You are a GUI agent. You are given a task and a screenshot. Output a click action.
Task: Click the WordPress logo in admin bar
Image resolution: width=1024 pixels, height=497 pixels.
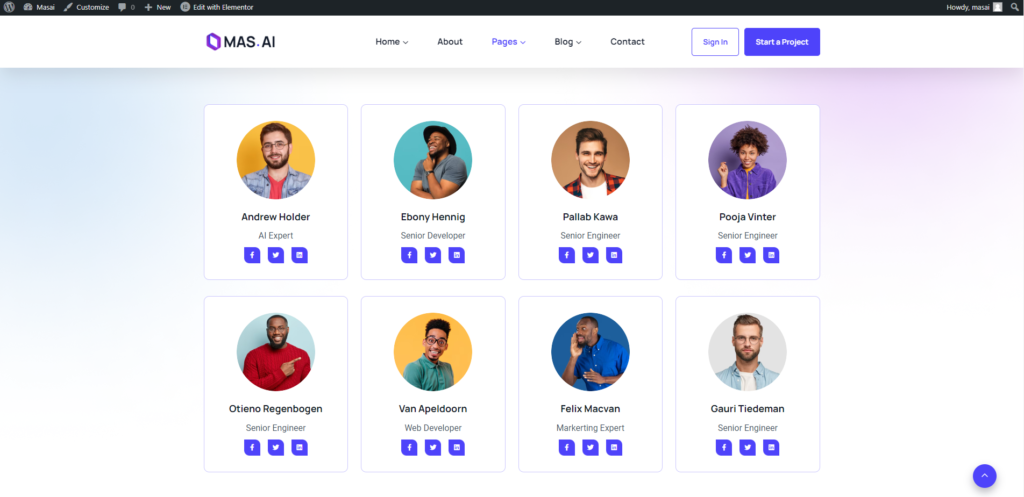pos(9,7)
